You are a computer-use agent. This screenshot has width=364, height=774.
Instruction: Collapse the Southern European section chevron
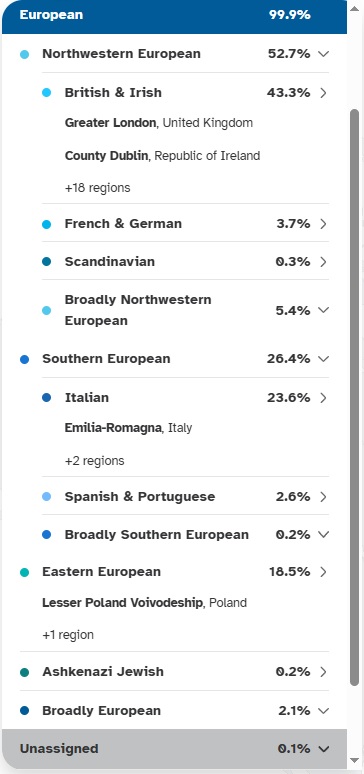coord(324,359)
